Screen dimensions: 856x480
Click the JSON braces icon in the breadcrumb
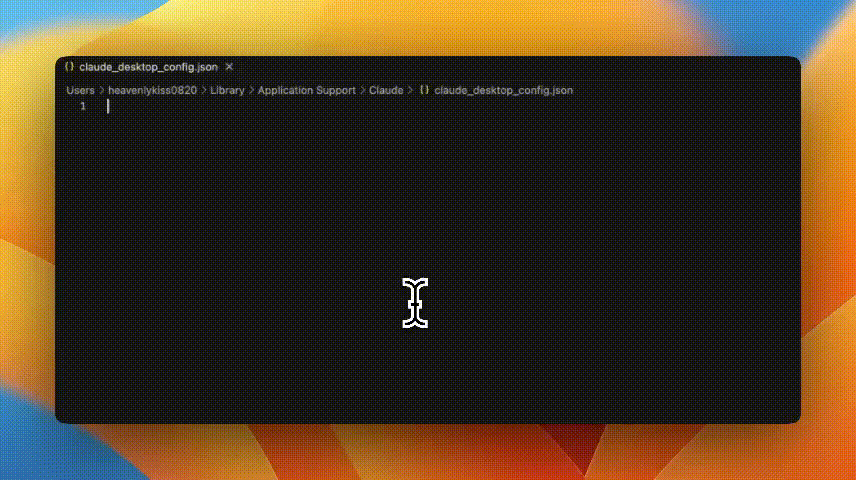click(424, 90)
